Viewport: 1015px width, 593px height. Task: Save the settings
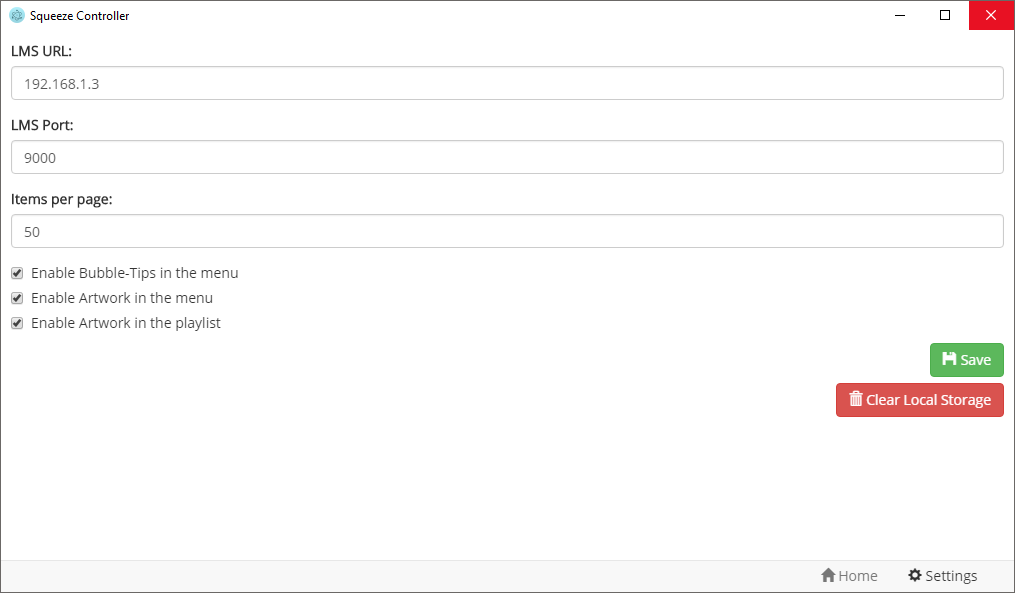coord(966,360)
